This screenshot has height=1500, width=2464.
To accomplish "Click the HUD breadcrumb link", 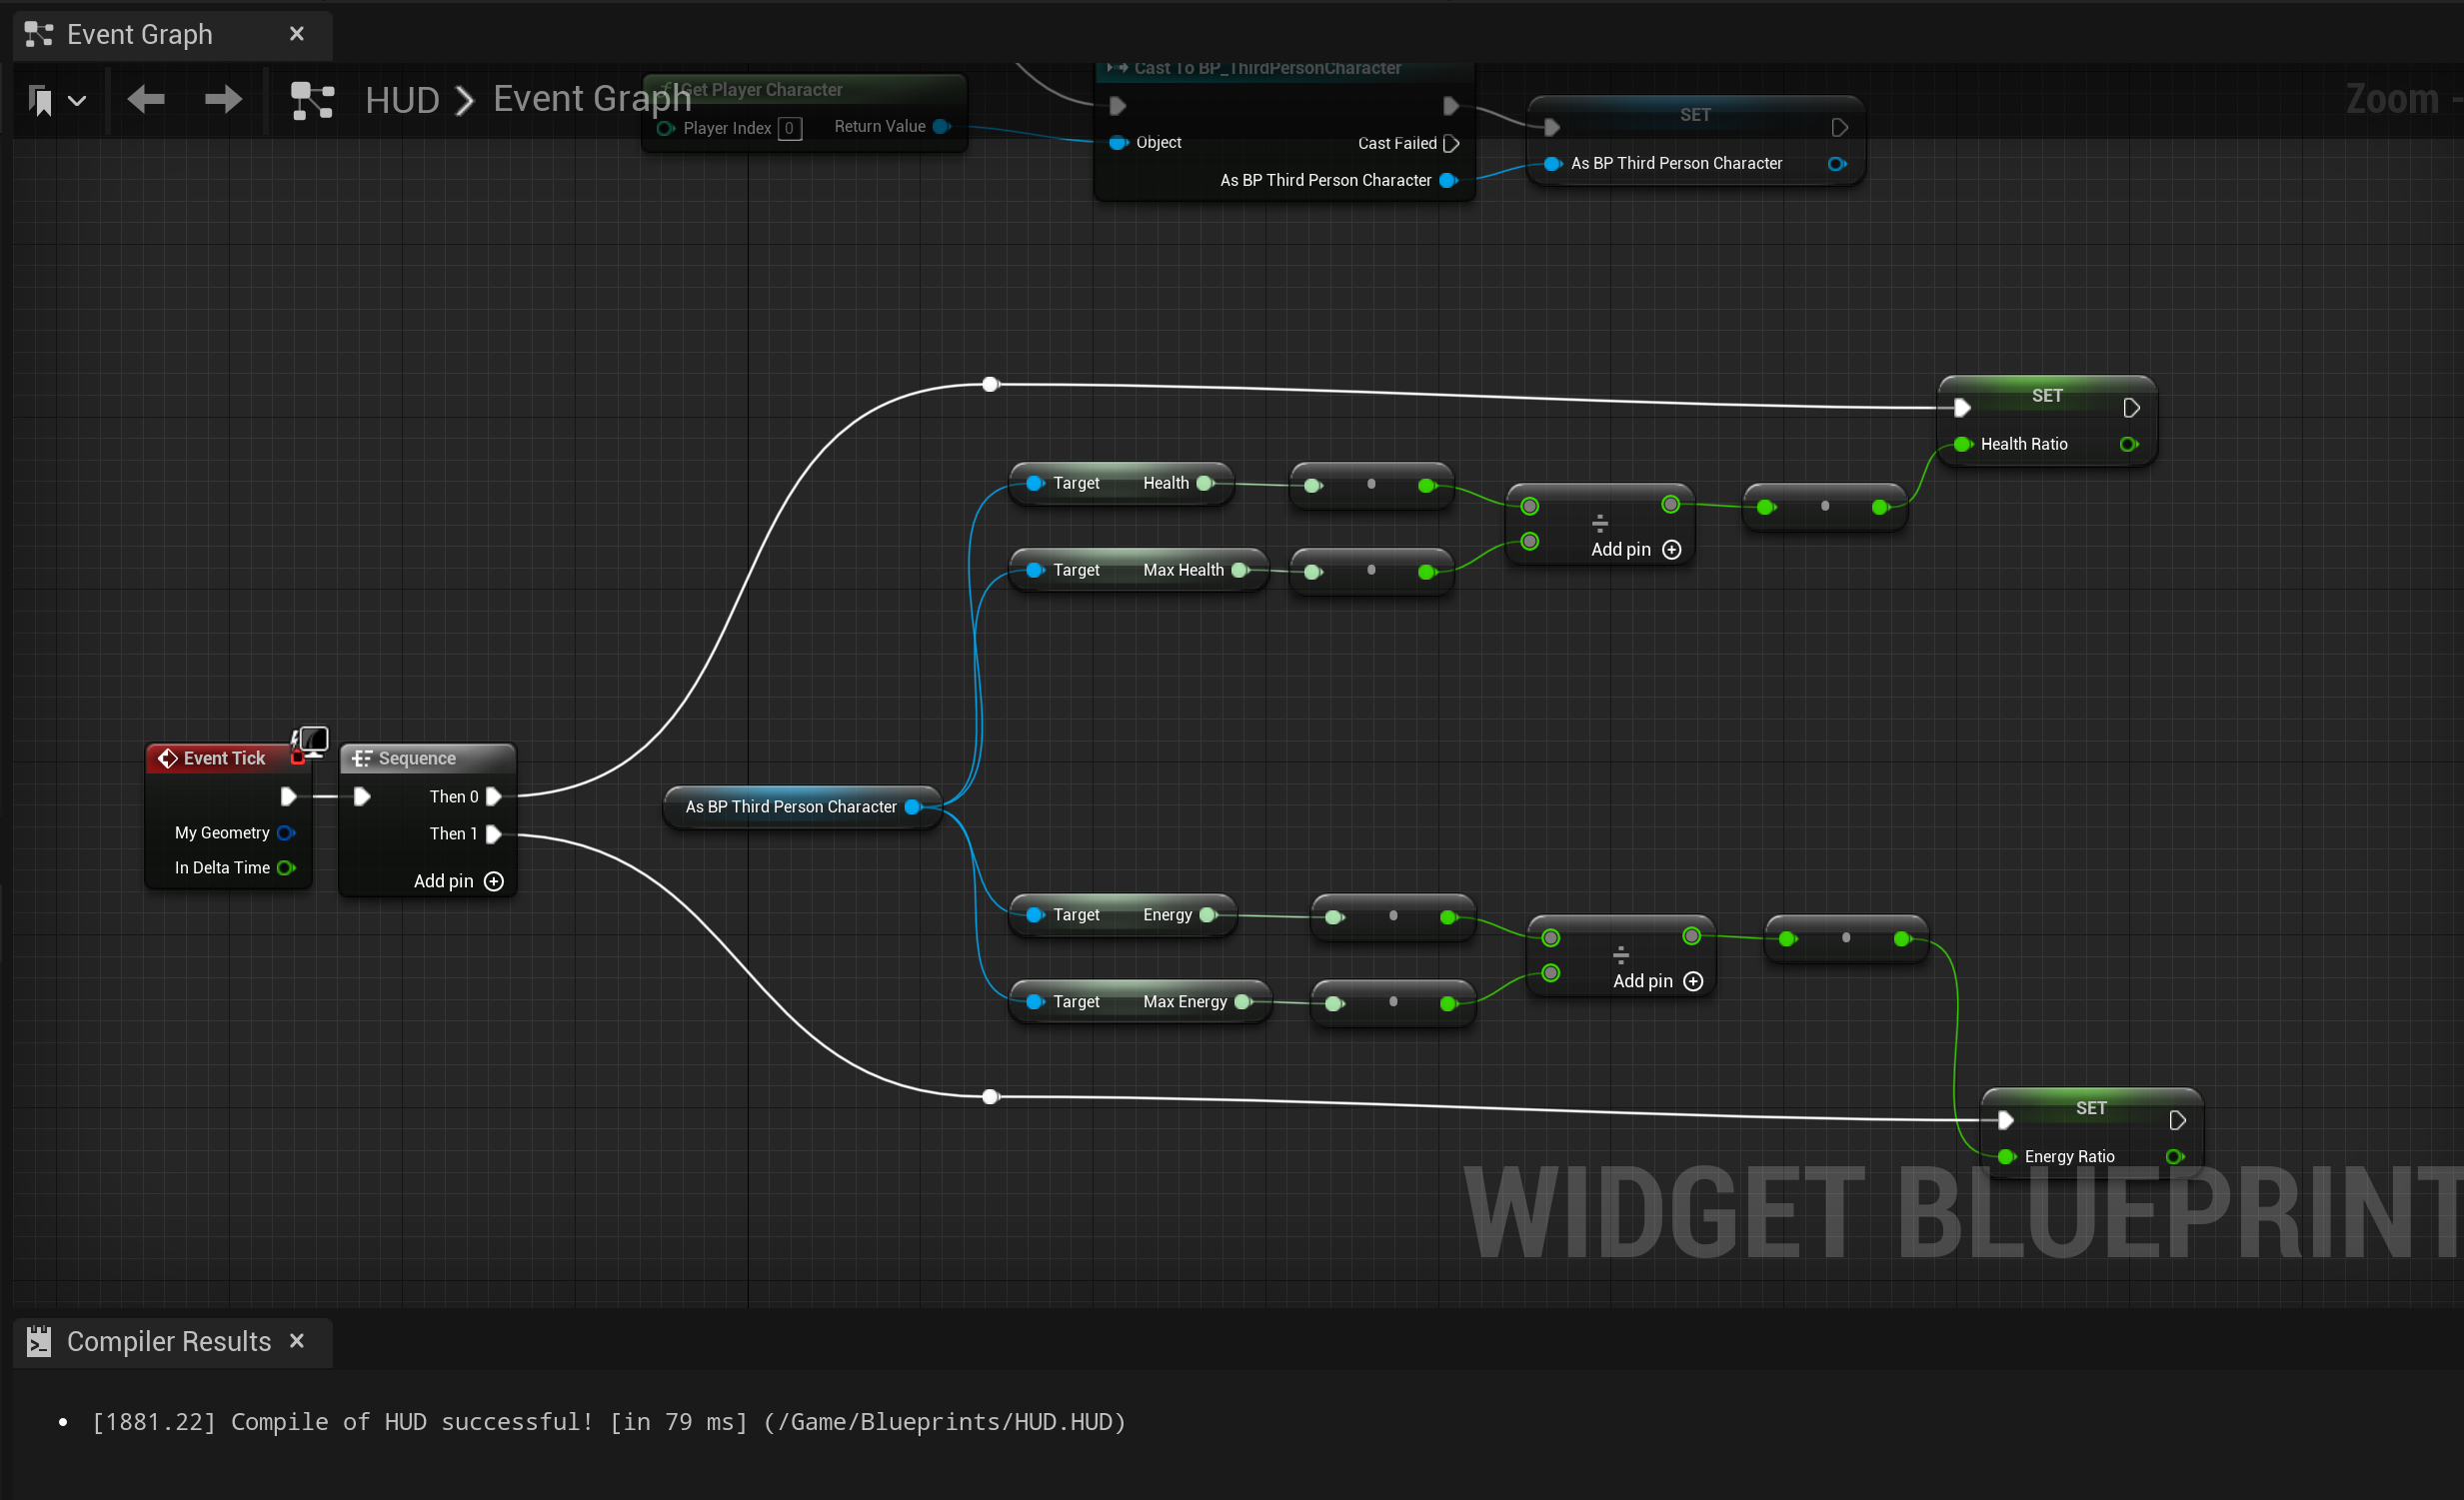I will coord(402,100).
